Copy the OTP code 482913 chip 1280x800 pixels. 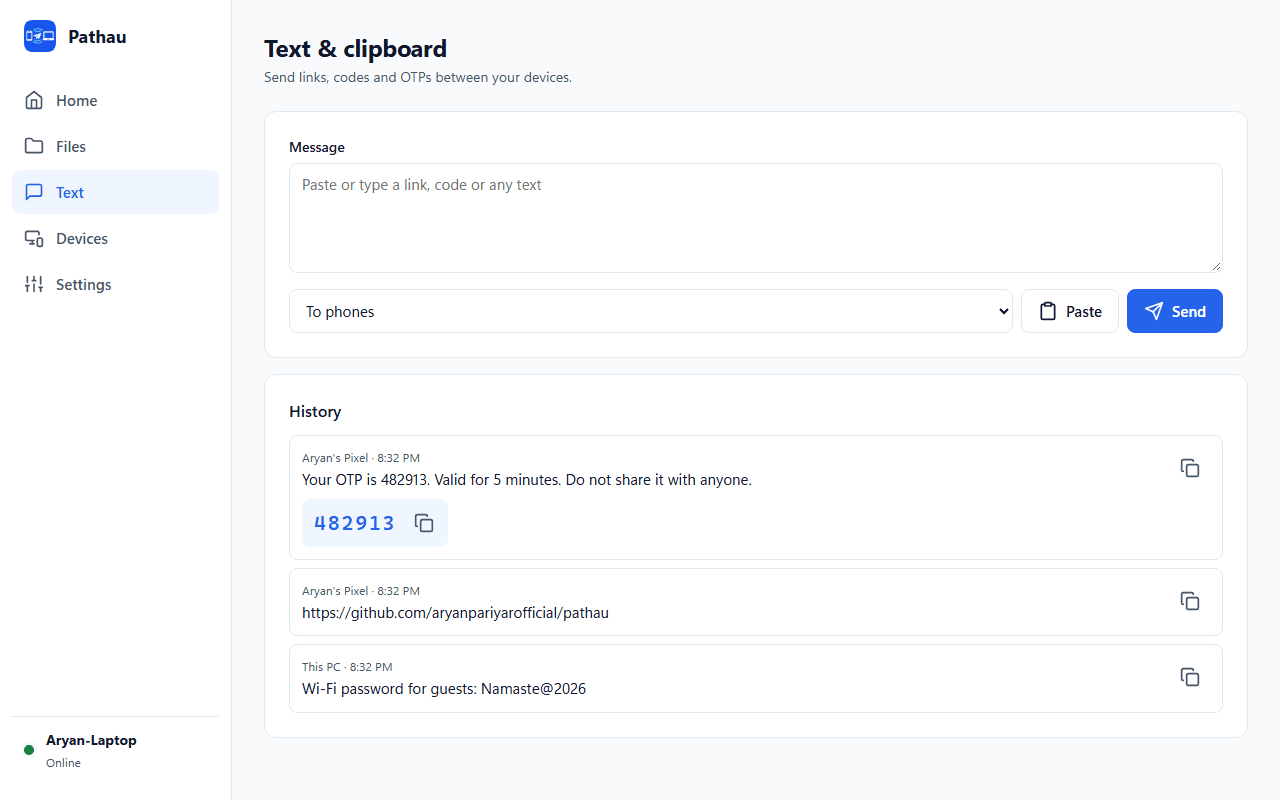(x=424, y=523)
